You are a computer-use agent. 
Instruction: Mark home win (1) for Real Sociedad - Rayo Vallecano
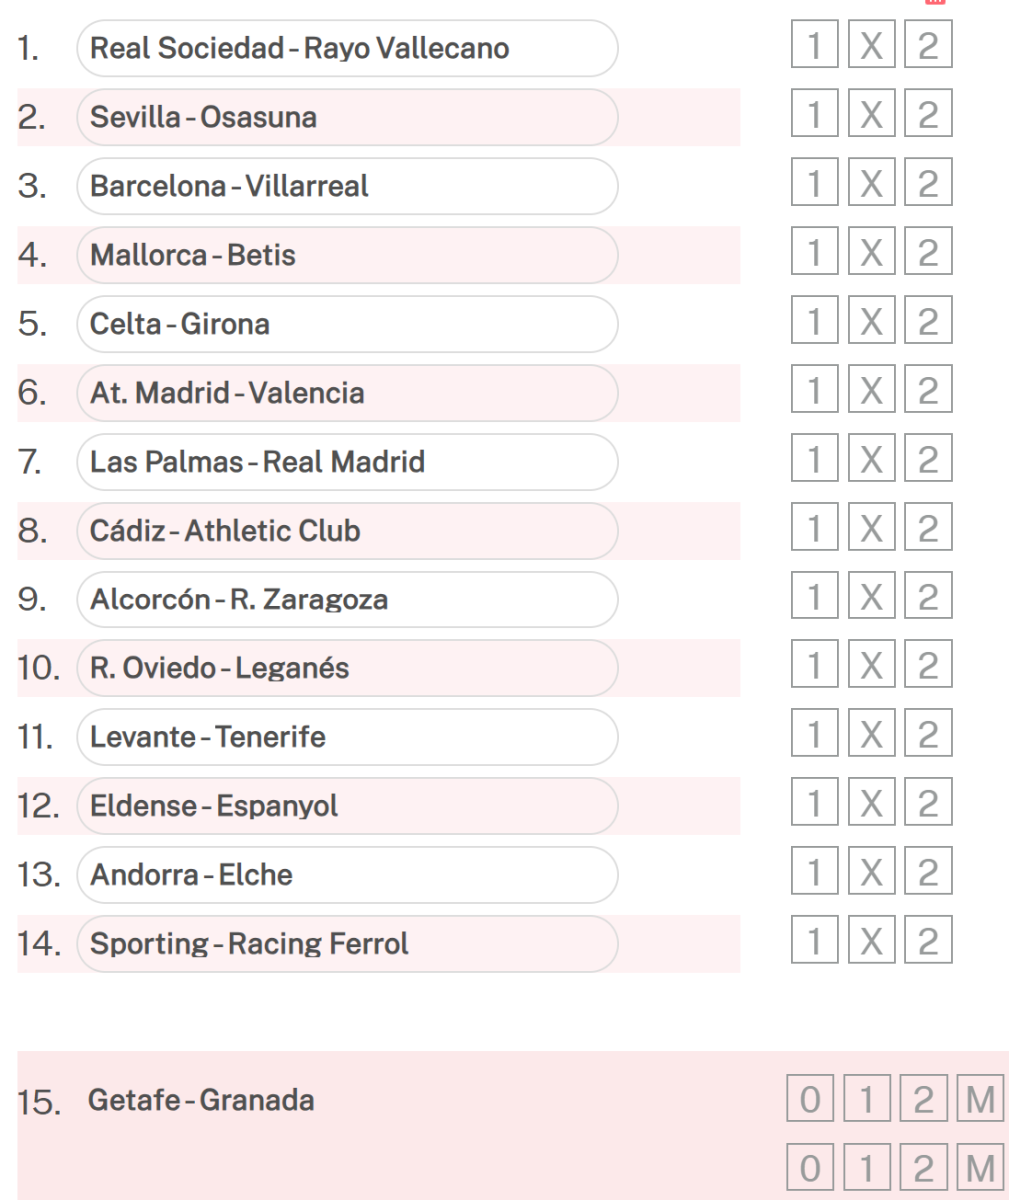pos(814,48)
